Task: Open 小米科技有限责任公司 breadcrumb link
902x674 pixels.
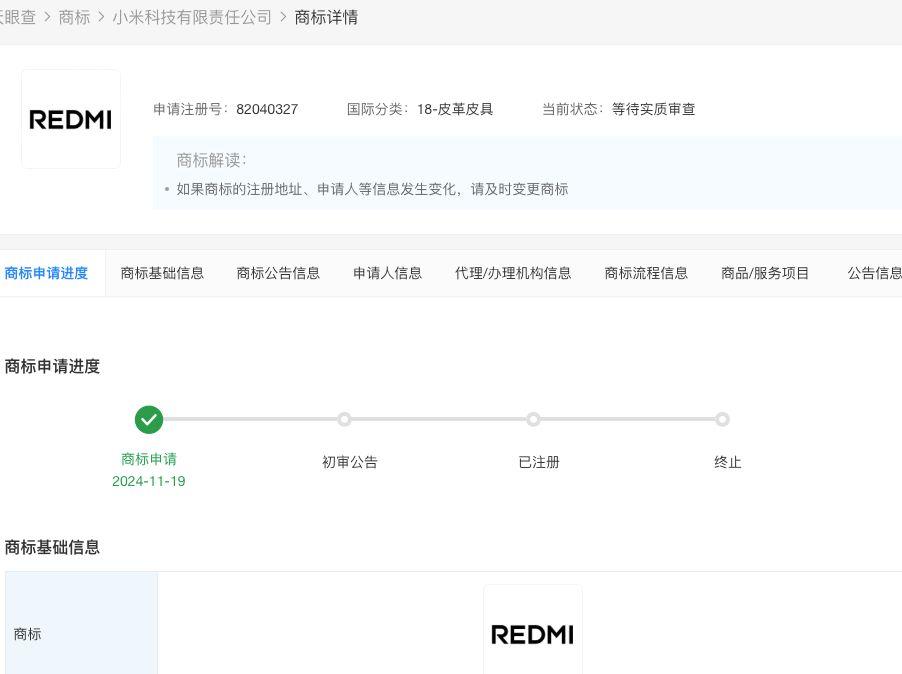Action: pyautogui.click(x=192, y=18)
